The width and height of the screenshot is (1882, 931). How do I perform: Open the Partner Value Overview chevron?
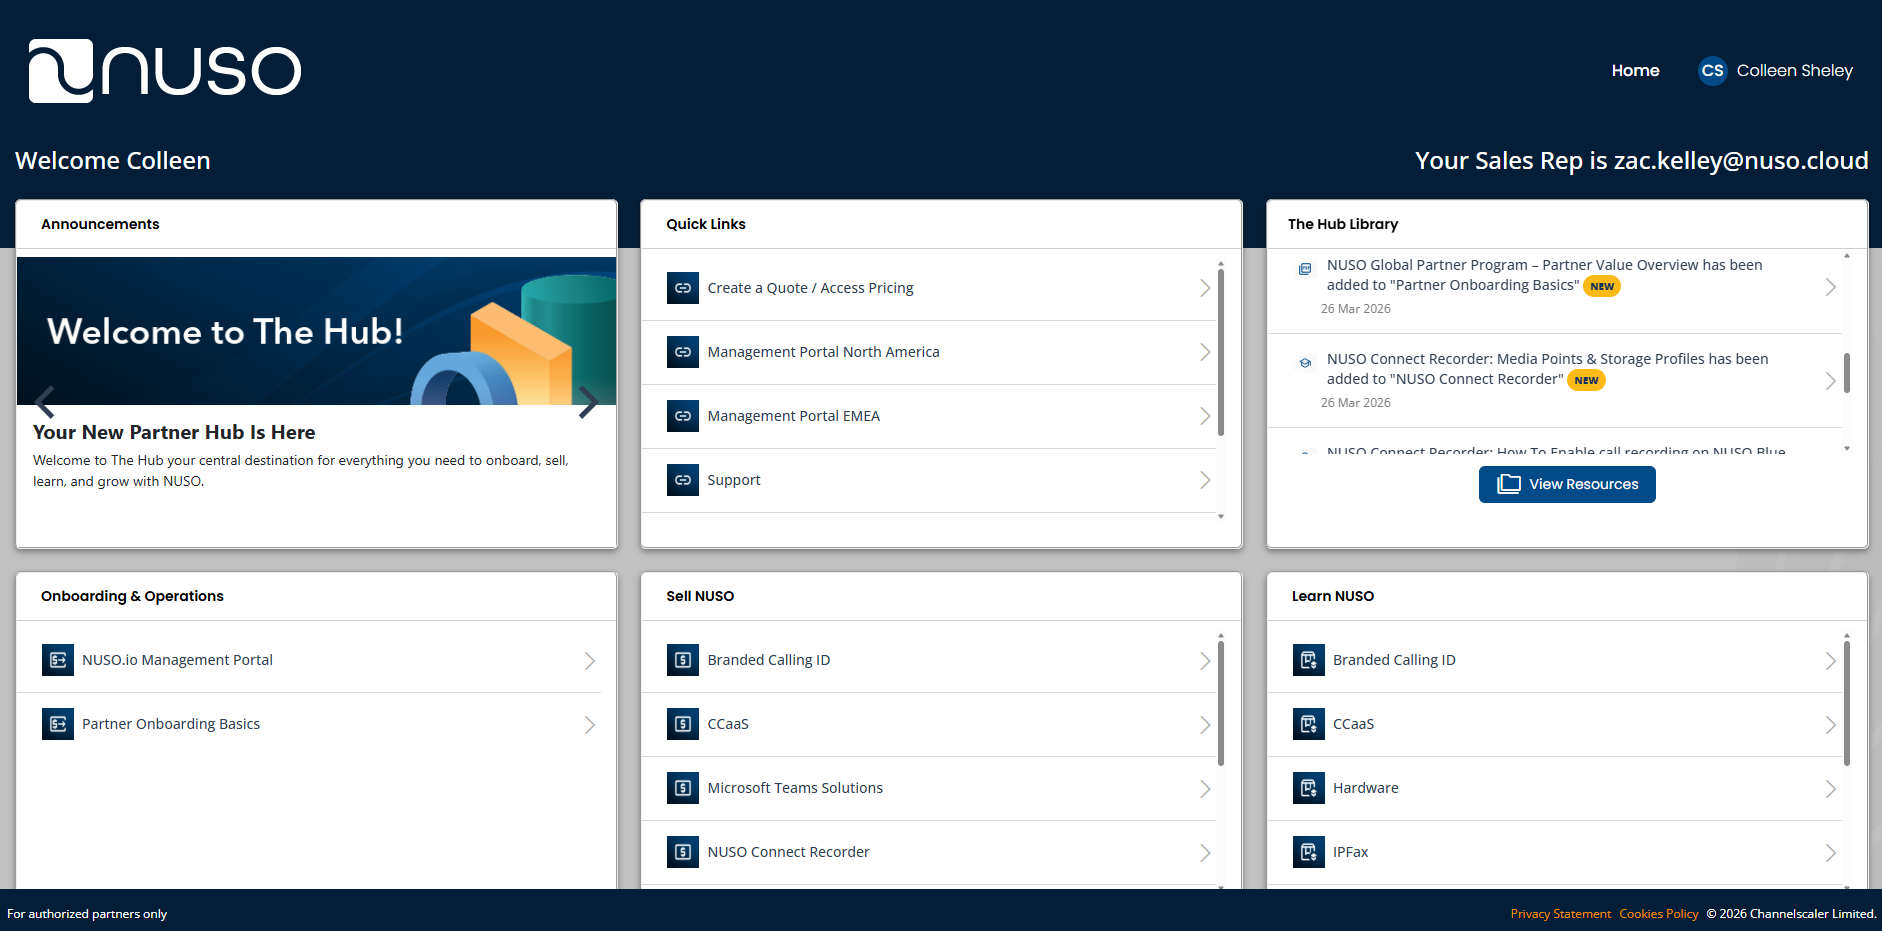(1830, 287)
